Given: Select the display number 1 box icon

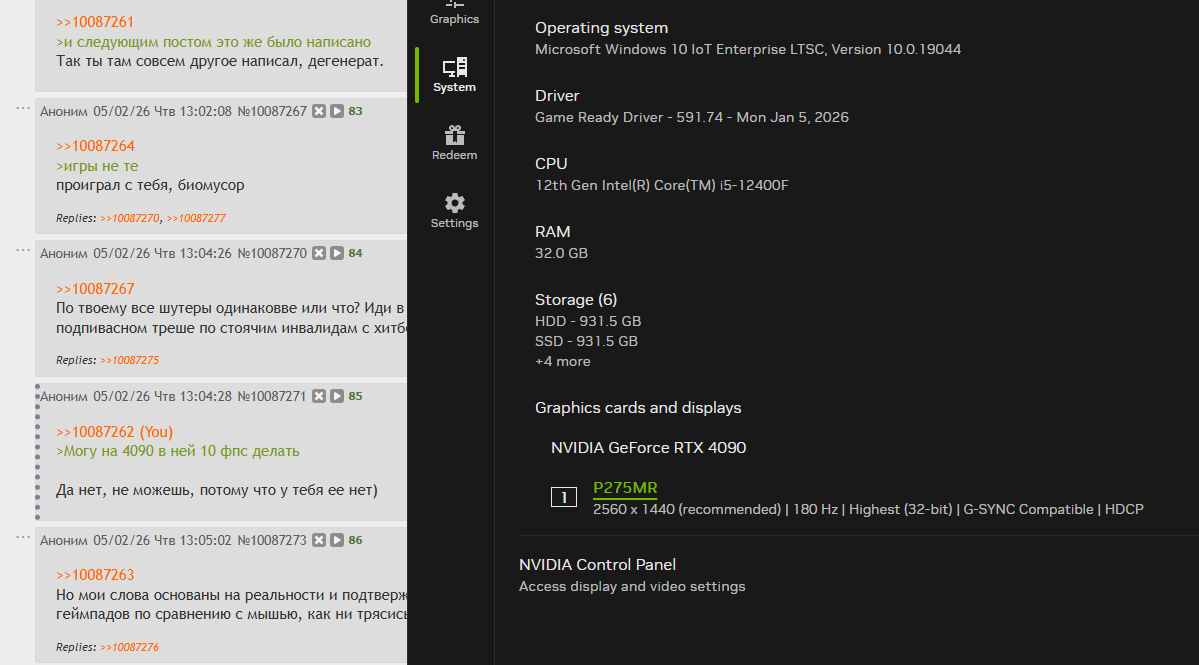Looking at the screenshot, I should click(564, 497).
